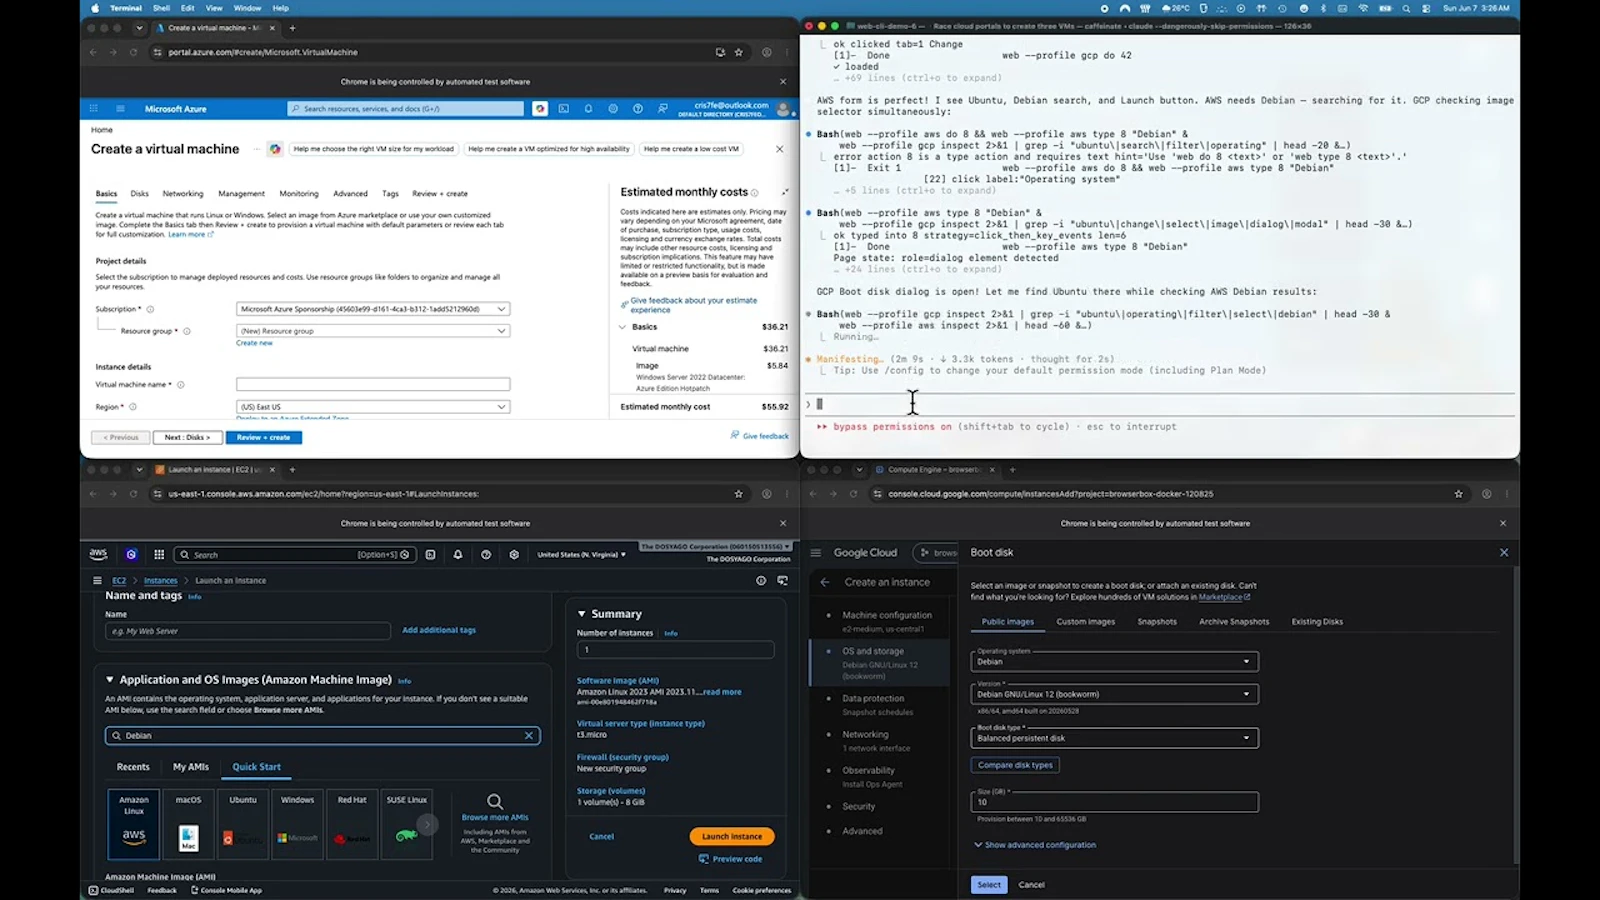This screenshot has height=900, width=1600.
Task: Collapse Estimated monthly costs panel icon
Action: coord(785,192)
